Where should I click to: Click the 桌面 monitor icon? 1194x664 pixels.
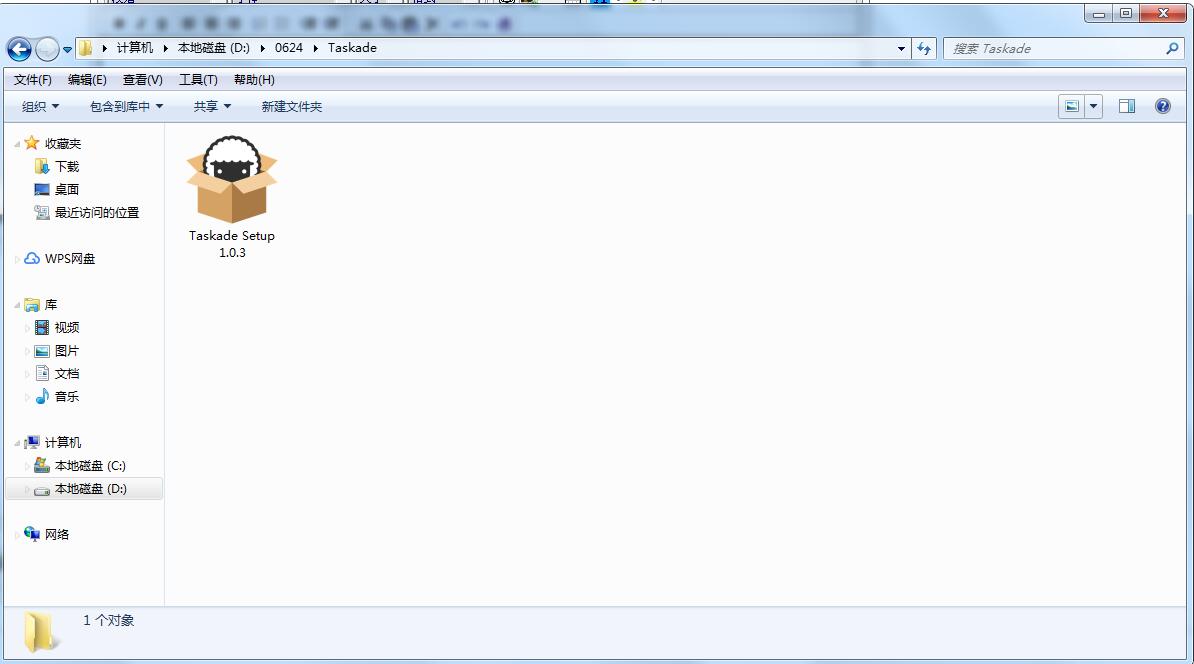(x=42, y=189)
